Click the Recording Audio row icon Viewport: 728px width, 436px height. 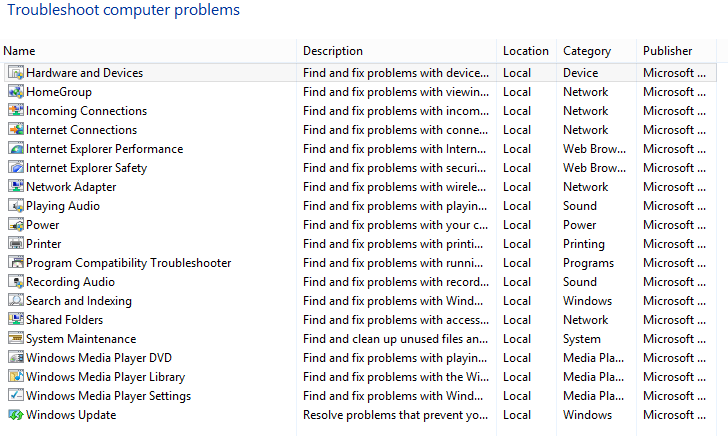16,282
